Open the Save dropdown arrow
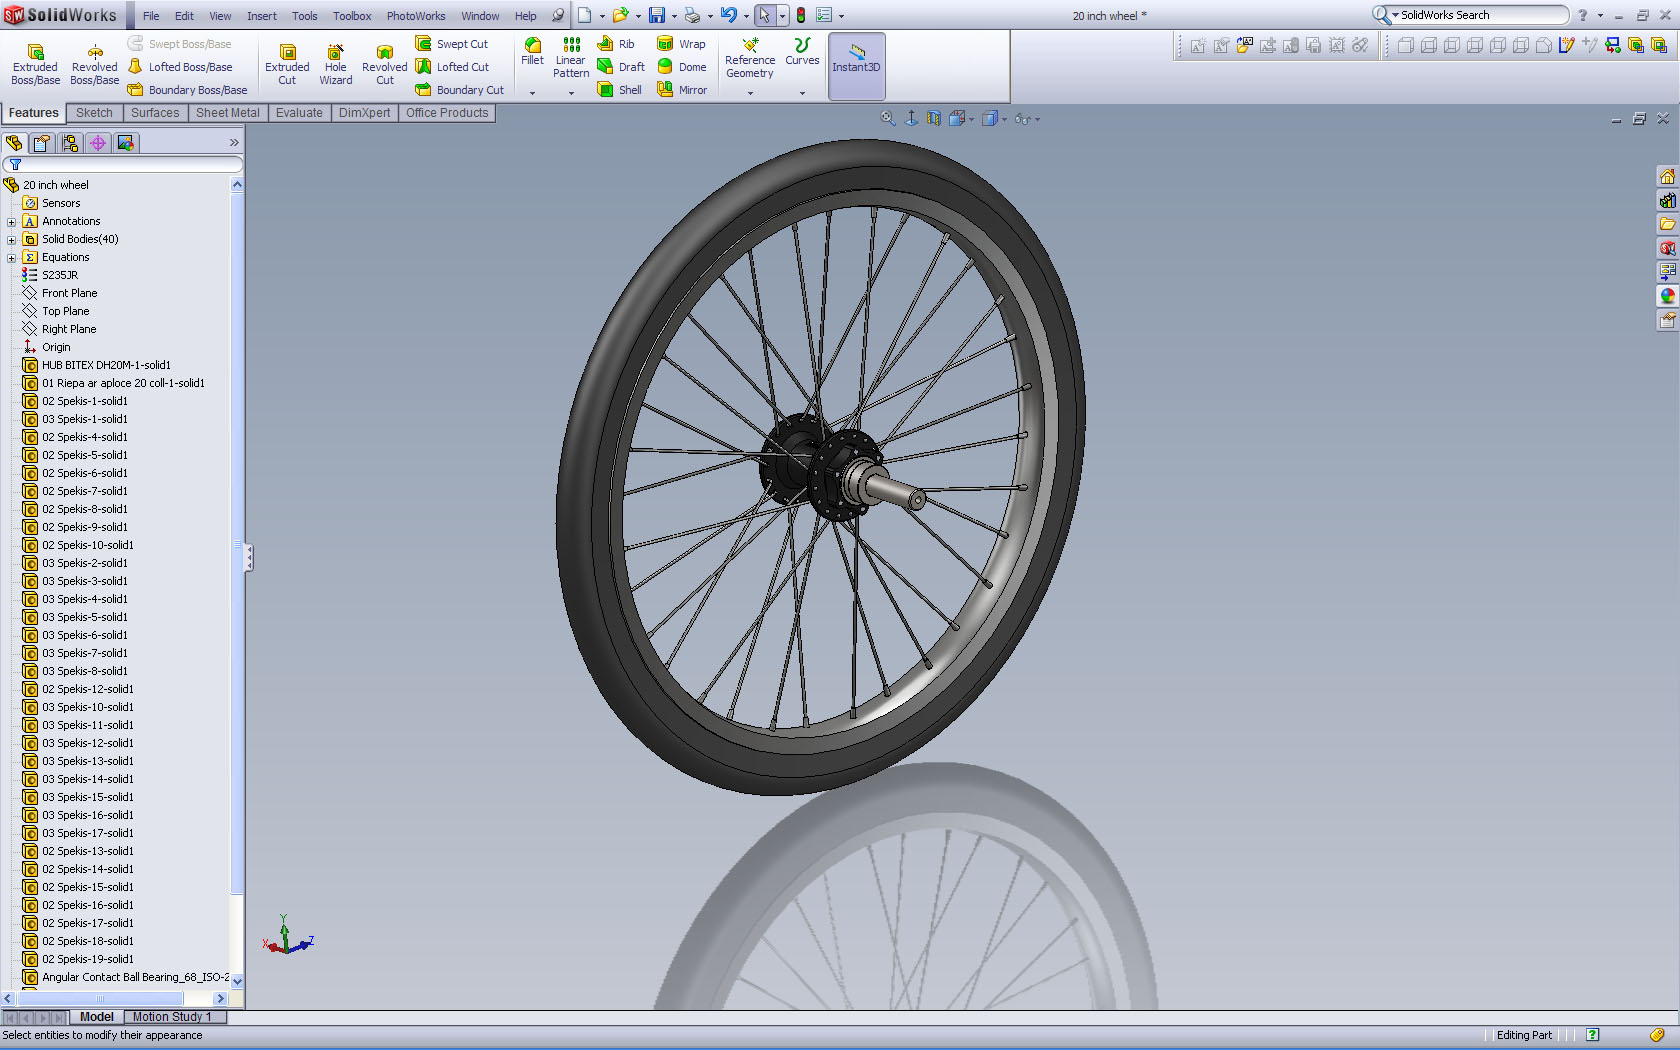This screenshot has width=1680, height=1050. pos(674,16)
